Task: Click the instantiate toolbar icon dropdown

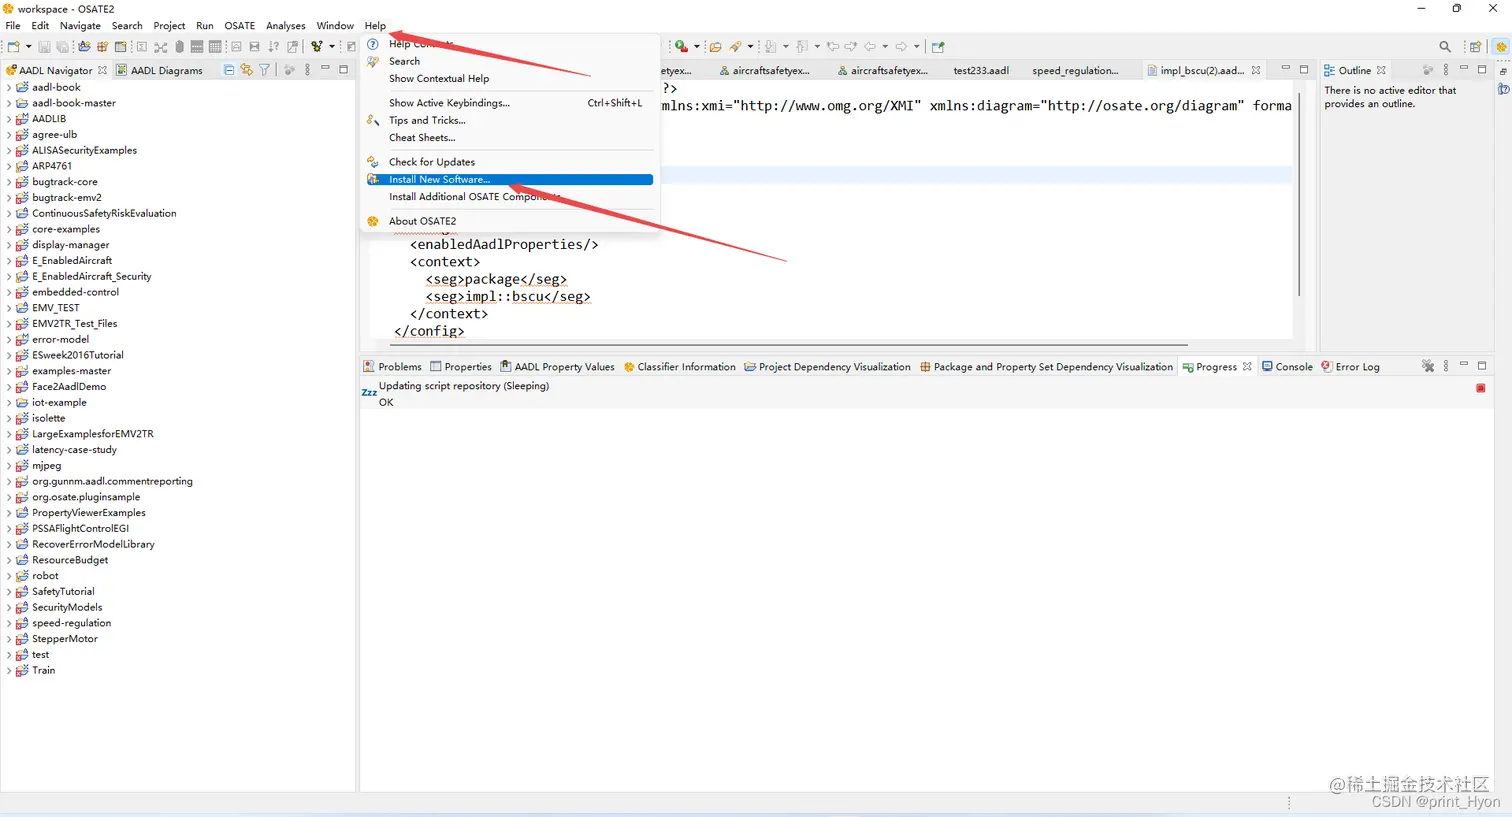Action: (332, 46)
